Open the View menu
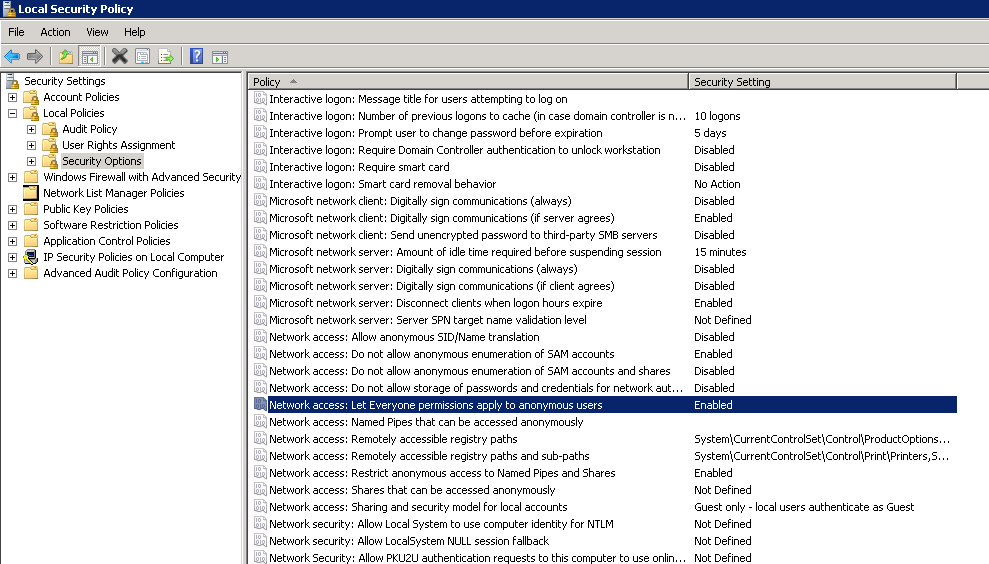Image resolution: width=989 pixels, height=564 pixels. tap(97, 32)
